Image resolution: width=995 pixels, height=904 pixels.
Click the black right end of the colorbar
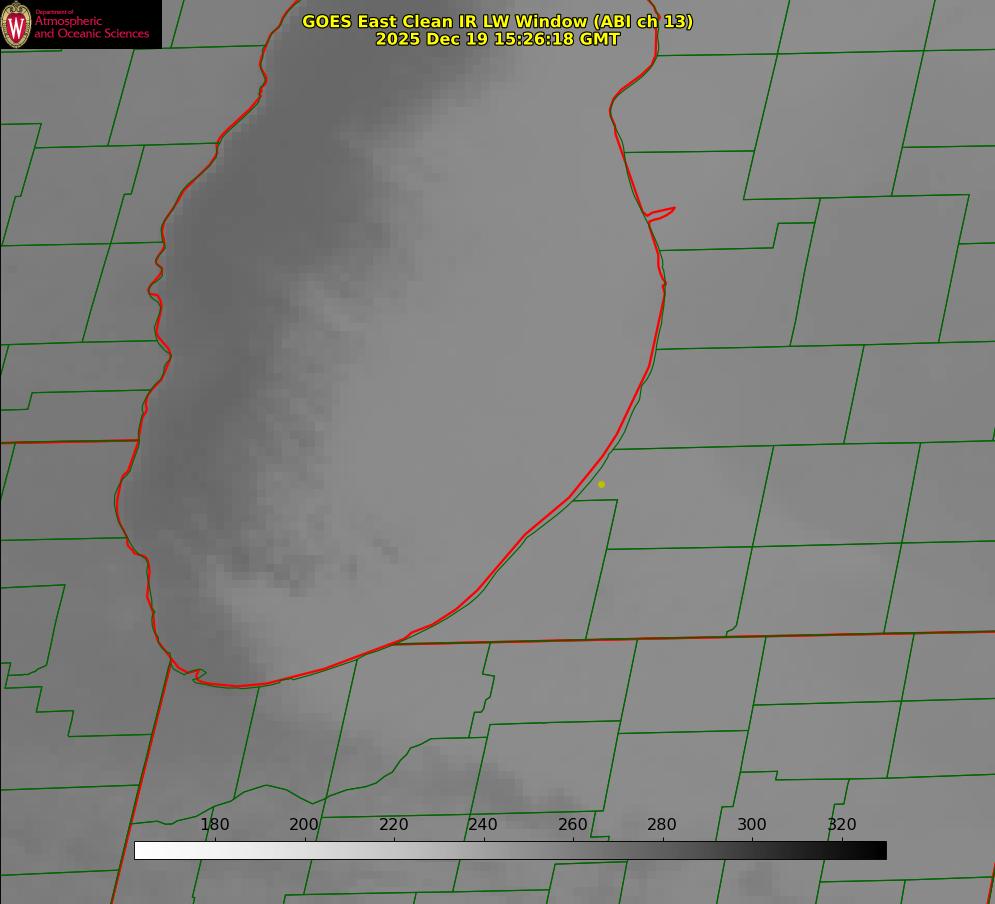tap(879, 850)
